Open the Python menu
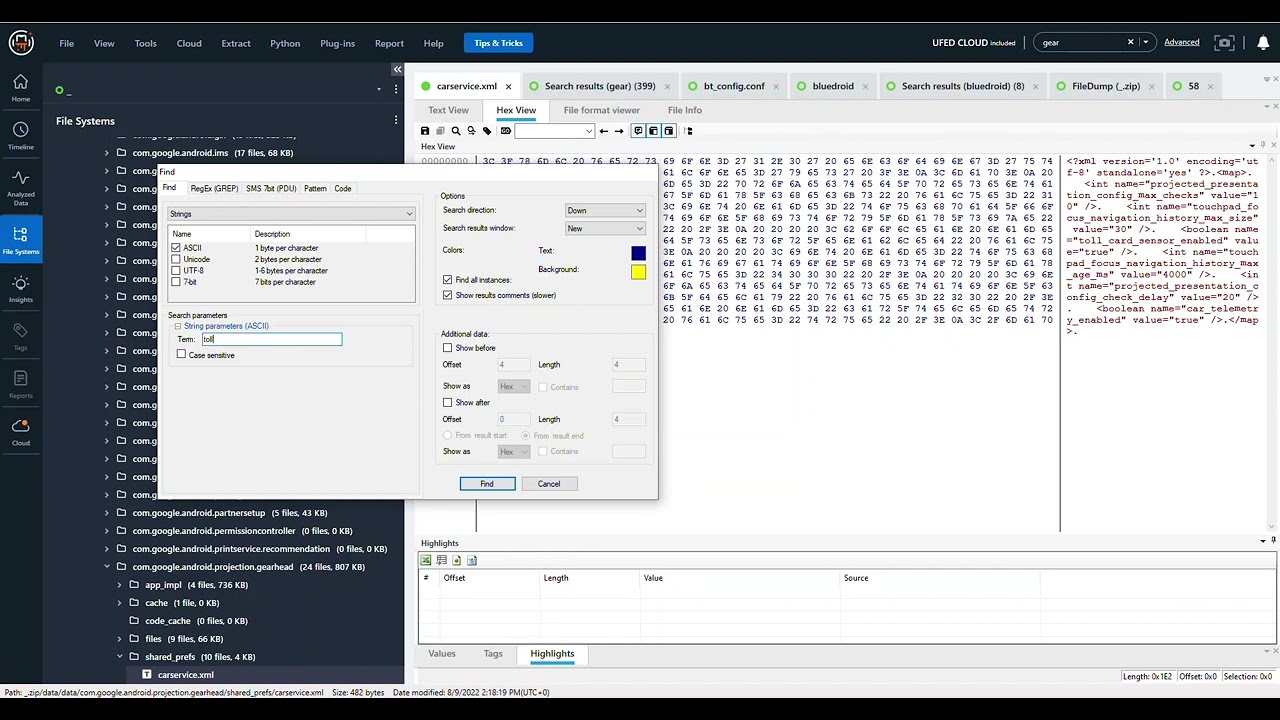The image size is (1280, 720). pos(285,43)
